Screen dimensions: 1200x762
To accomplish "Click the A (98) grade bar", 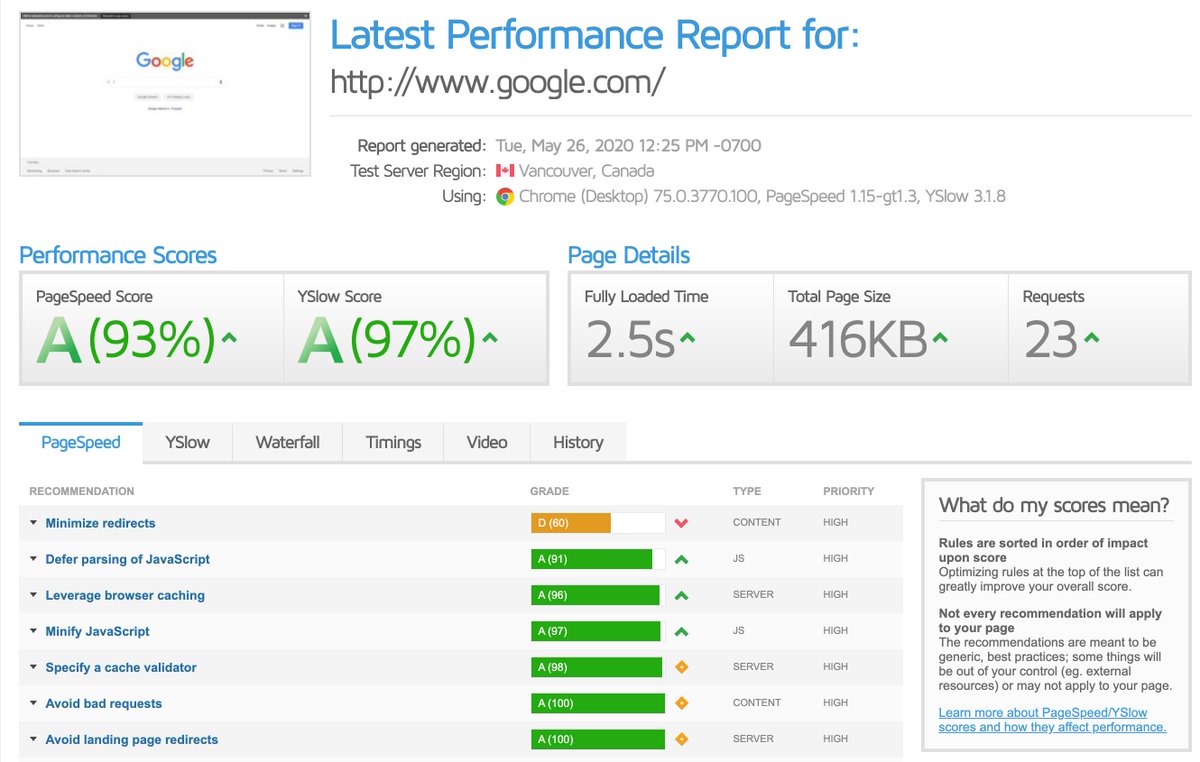I will click(x=598, y=667).
